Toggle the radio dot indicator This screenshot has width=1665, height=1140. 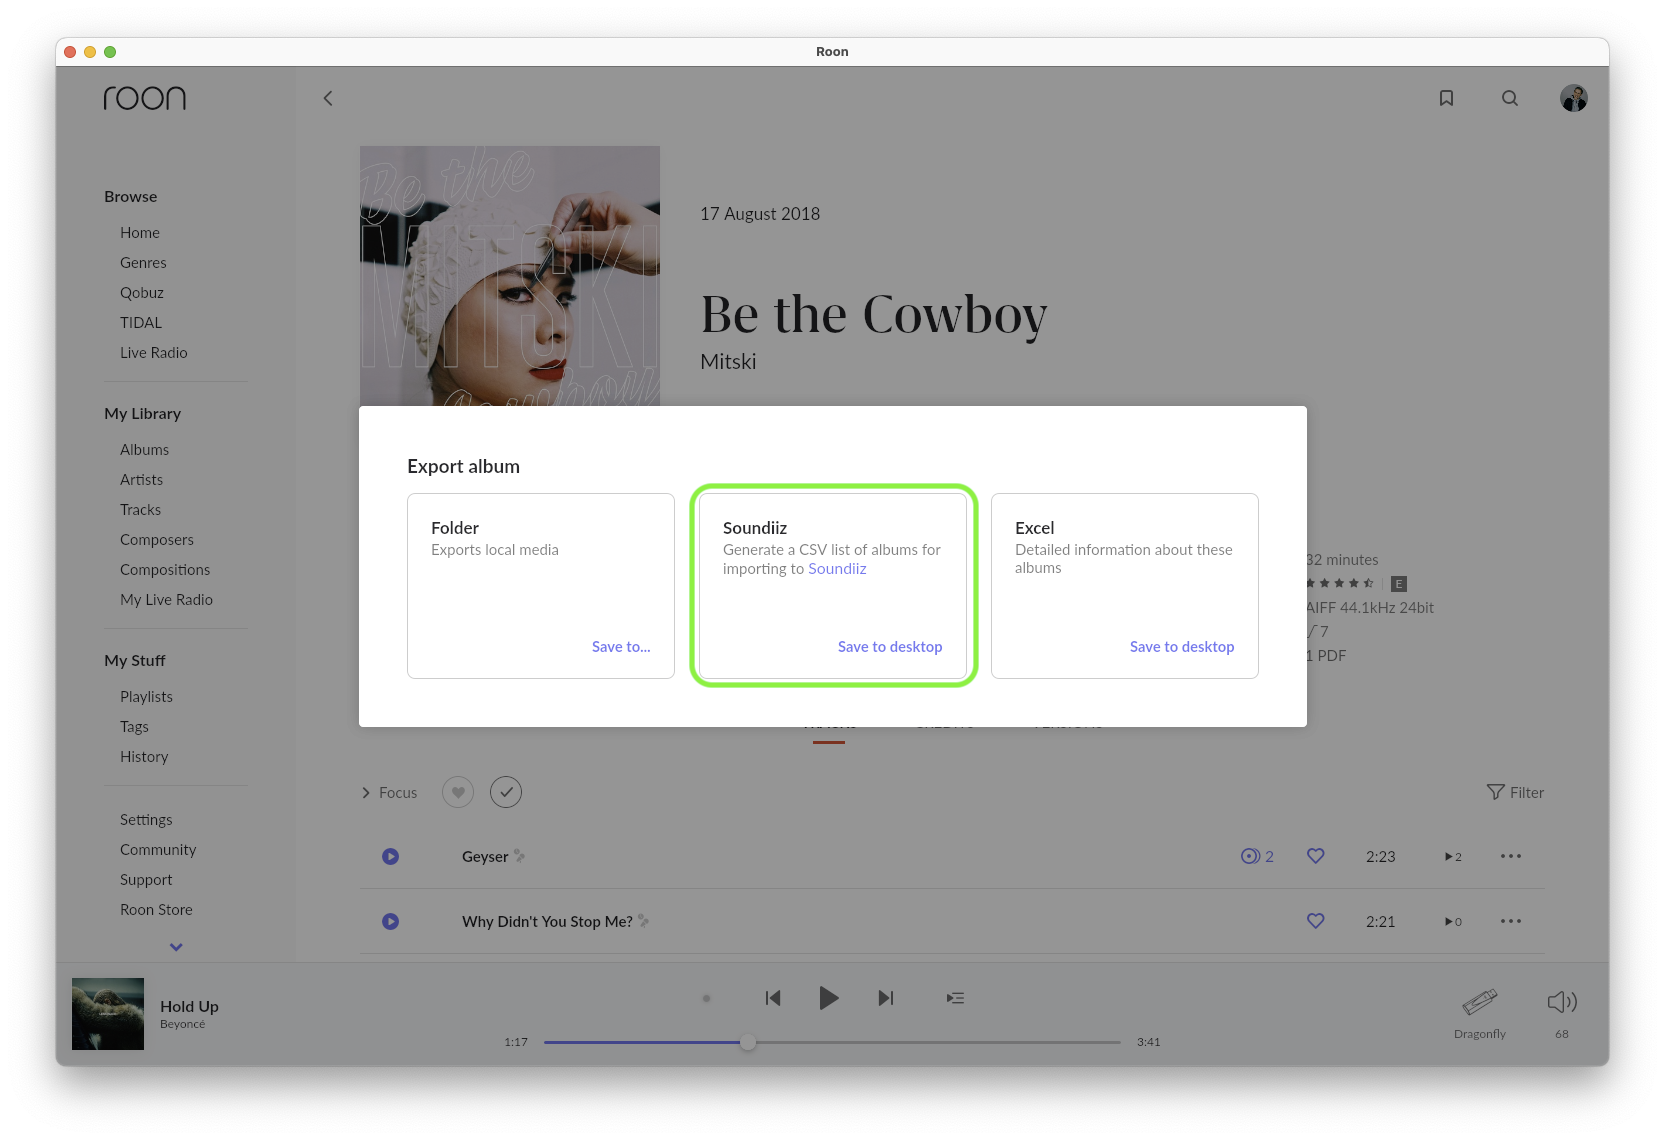tap(707, 998)
